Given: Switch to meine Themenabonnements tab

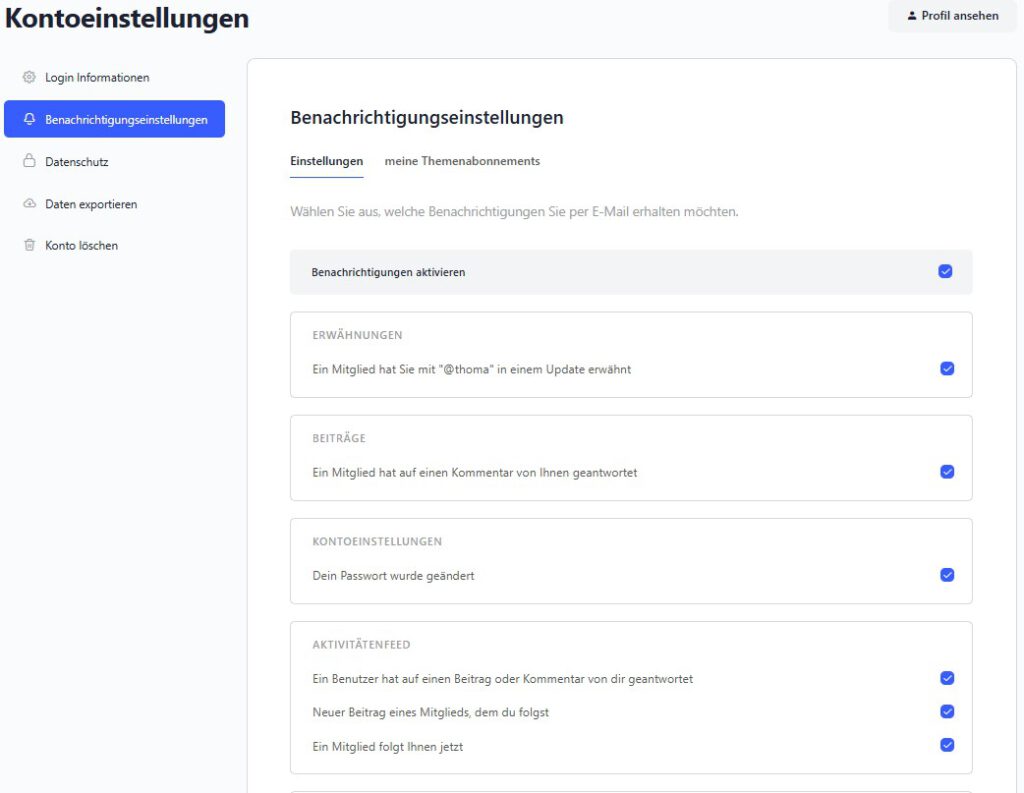Looking at the screenshot, I should [x=462, y=161].
